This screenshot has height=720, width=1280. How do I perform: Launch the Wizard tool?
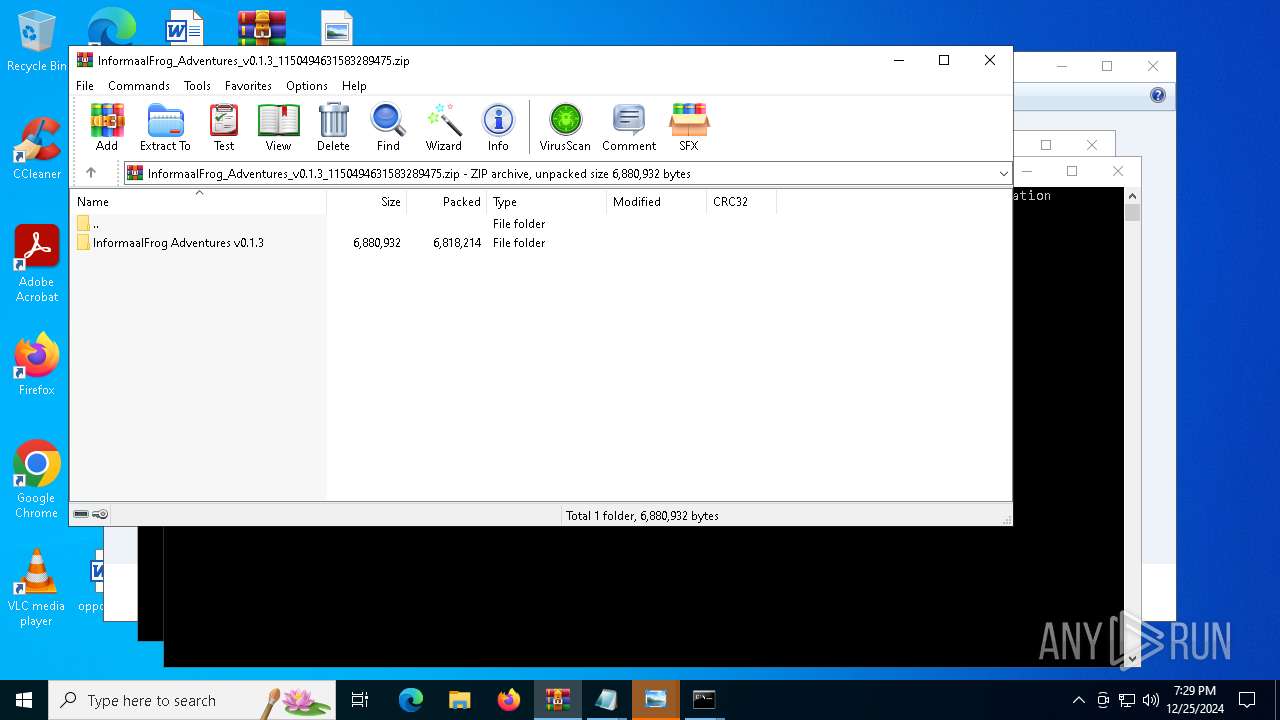443,127
